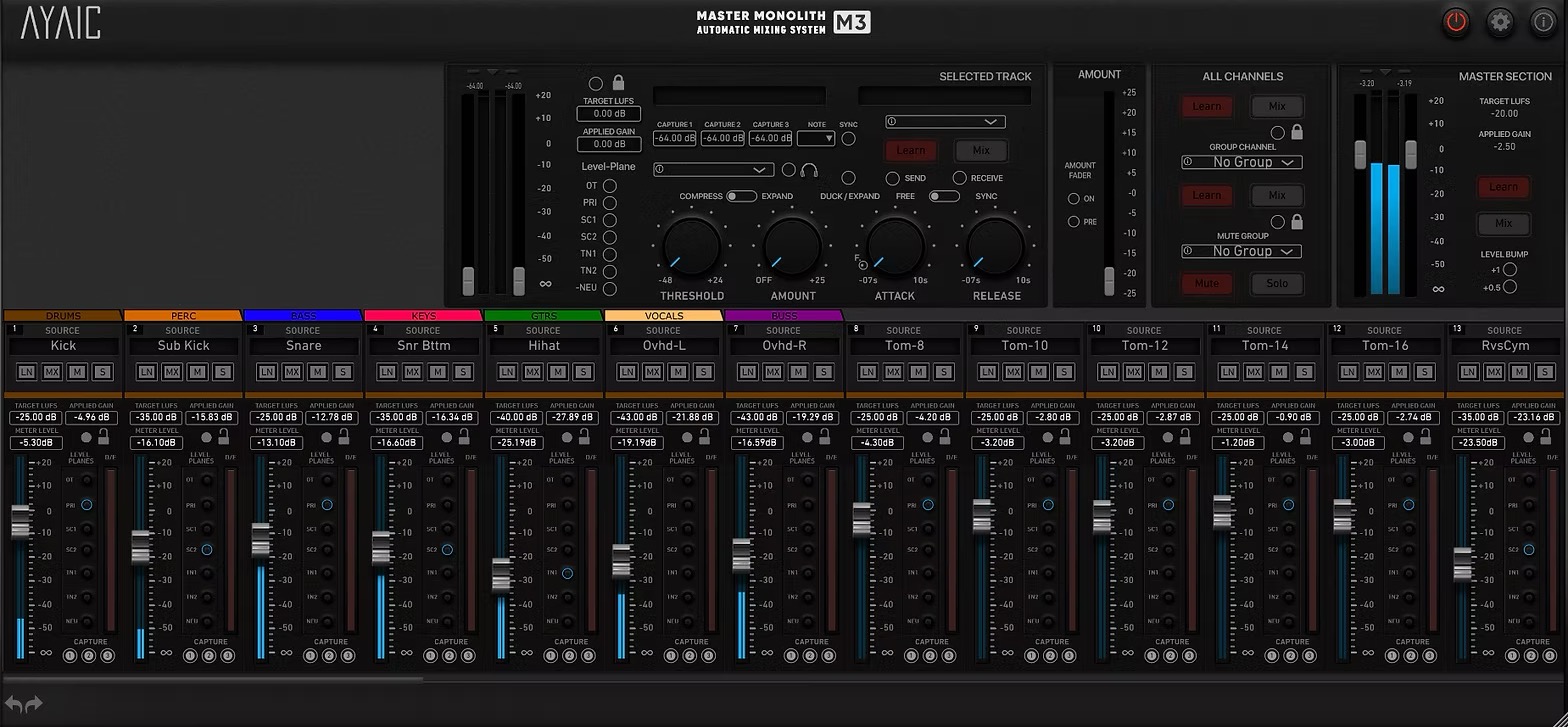Viewport: 1568px width, 727px height.
Task: Click the headphones icon in Selected Track
Action: tap(809, 170)
